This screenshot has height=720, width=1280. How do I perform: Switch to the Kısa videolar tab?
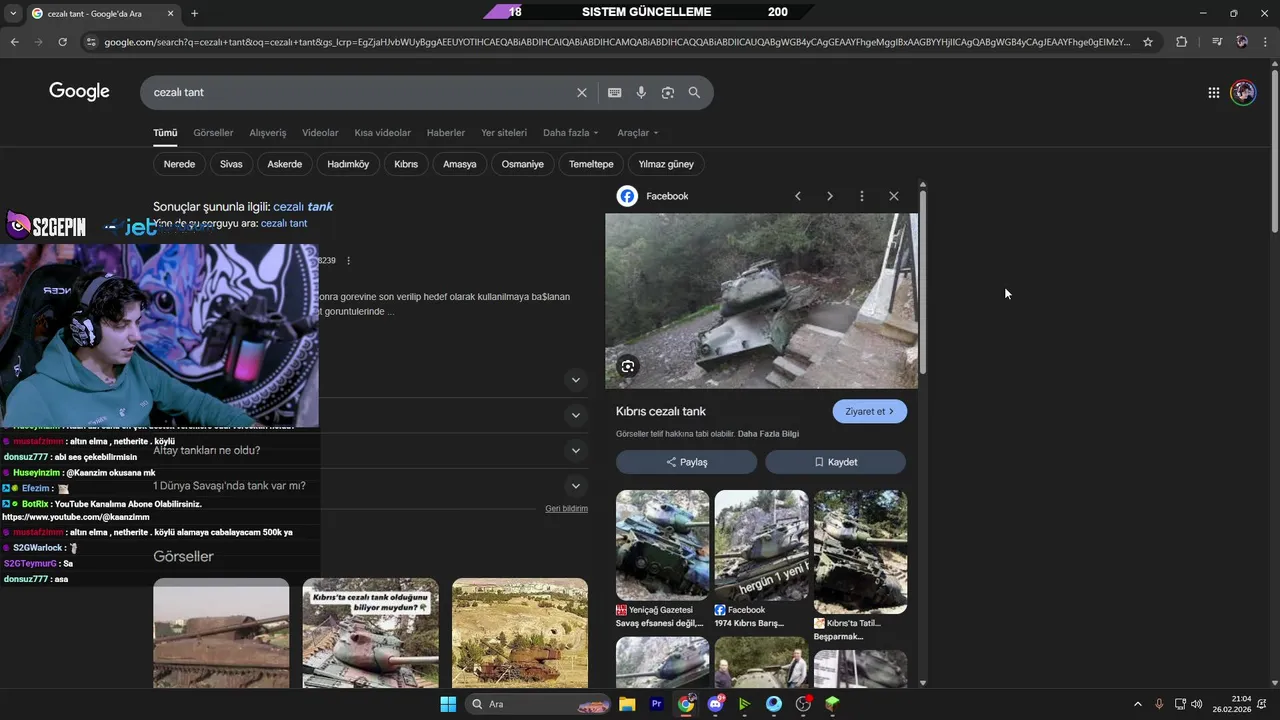click(382, 132)
